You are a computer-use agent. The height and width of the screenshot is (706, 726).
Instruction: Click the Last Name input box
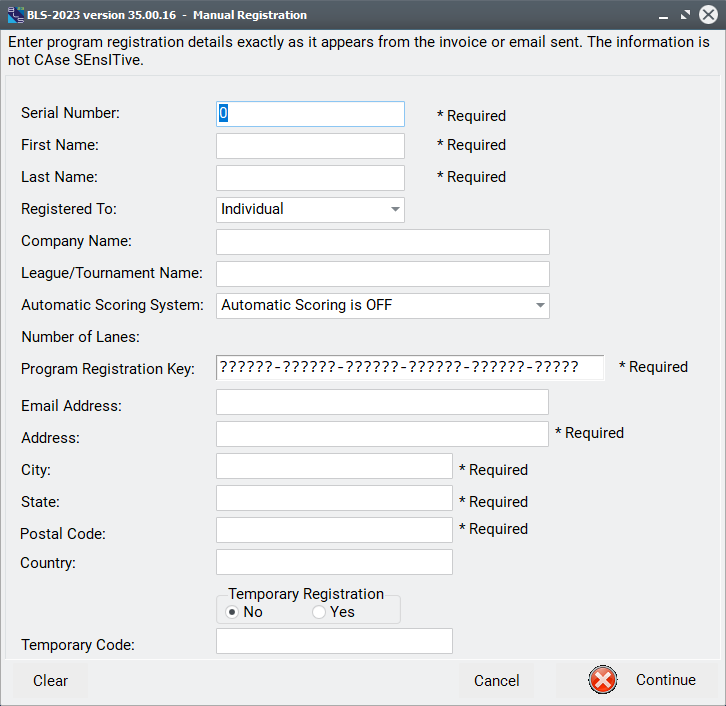point(310,178)
